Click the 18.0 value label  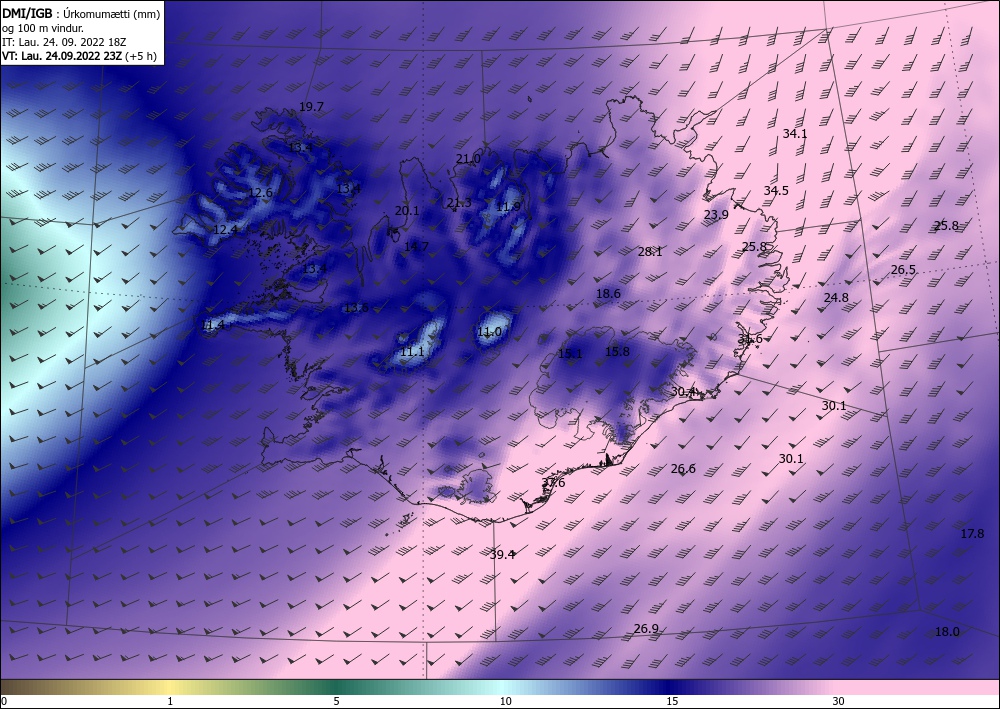click(x=947, y=632)
